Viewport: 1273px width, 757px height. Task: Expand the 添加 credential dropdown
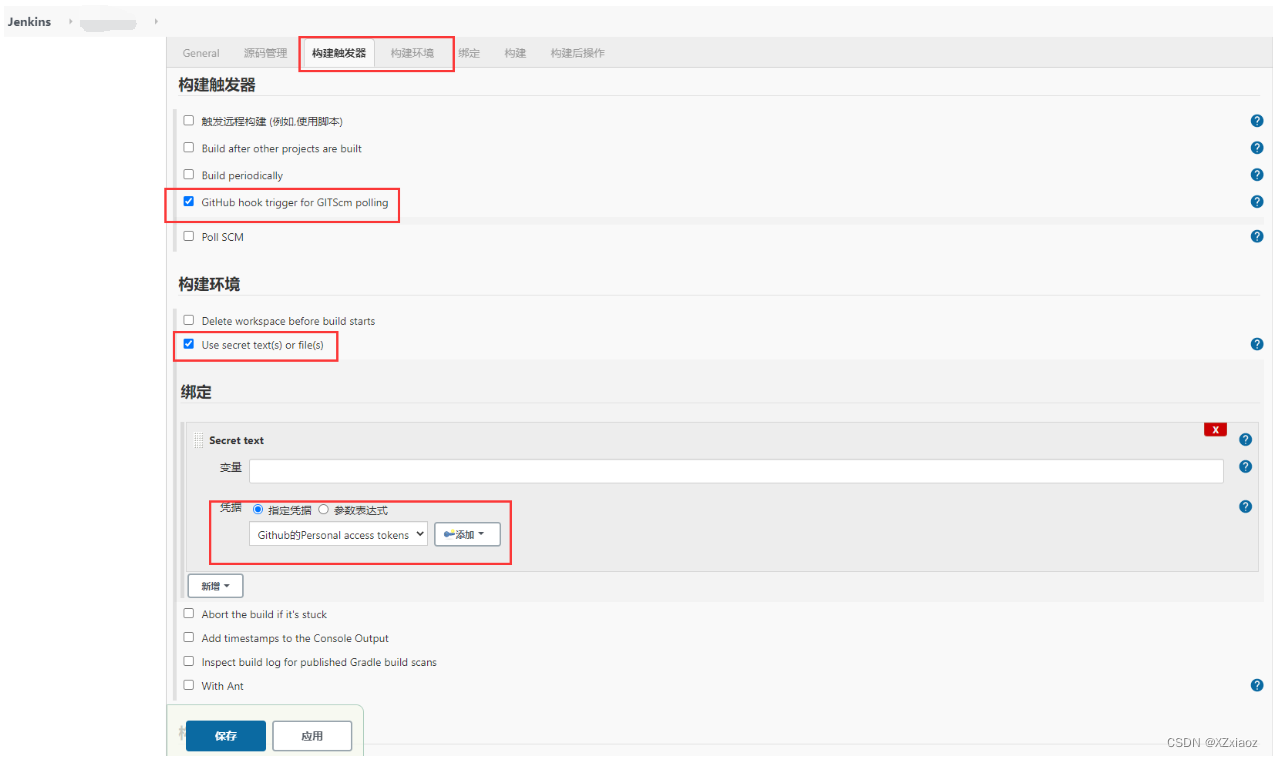(x=466, y=534)
